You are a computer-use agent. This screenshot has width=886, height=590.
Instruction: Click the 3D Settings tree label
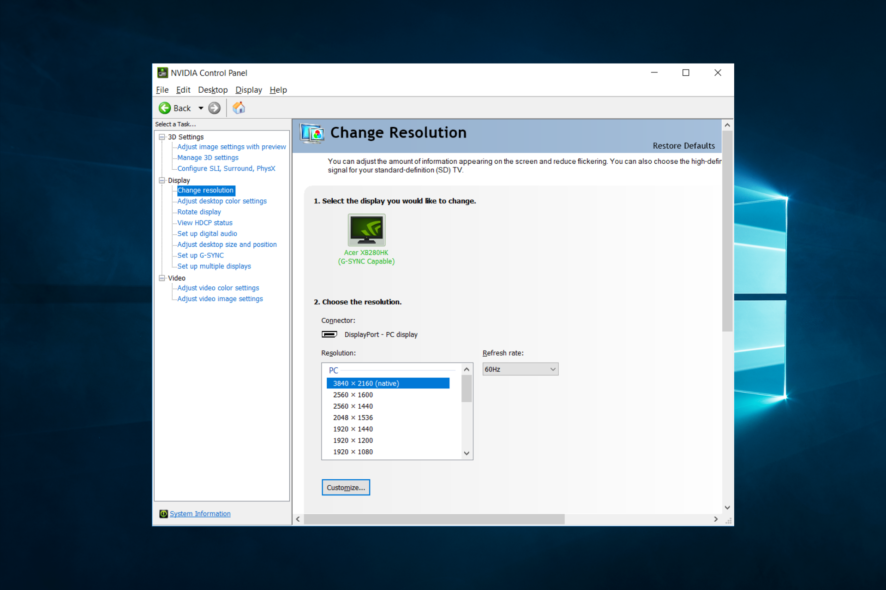click(x=186, y=137)
